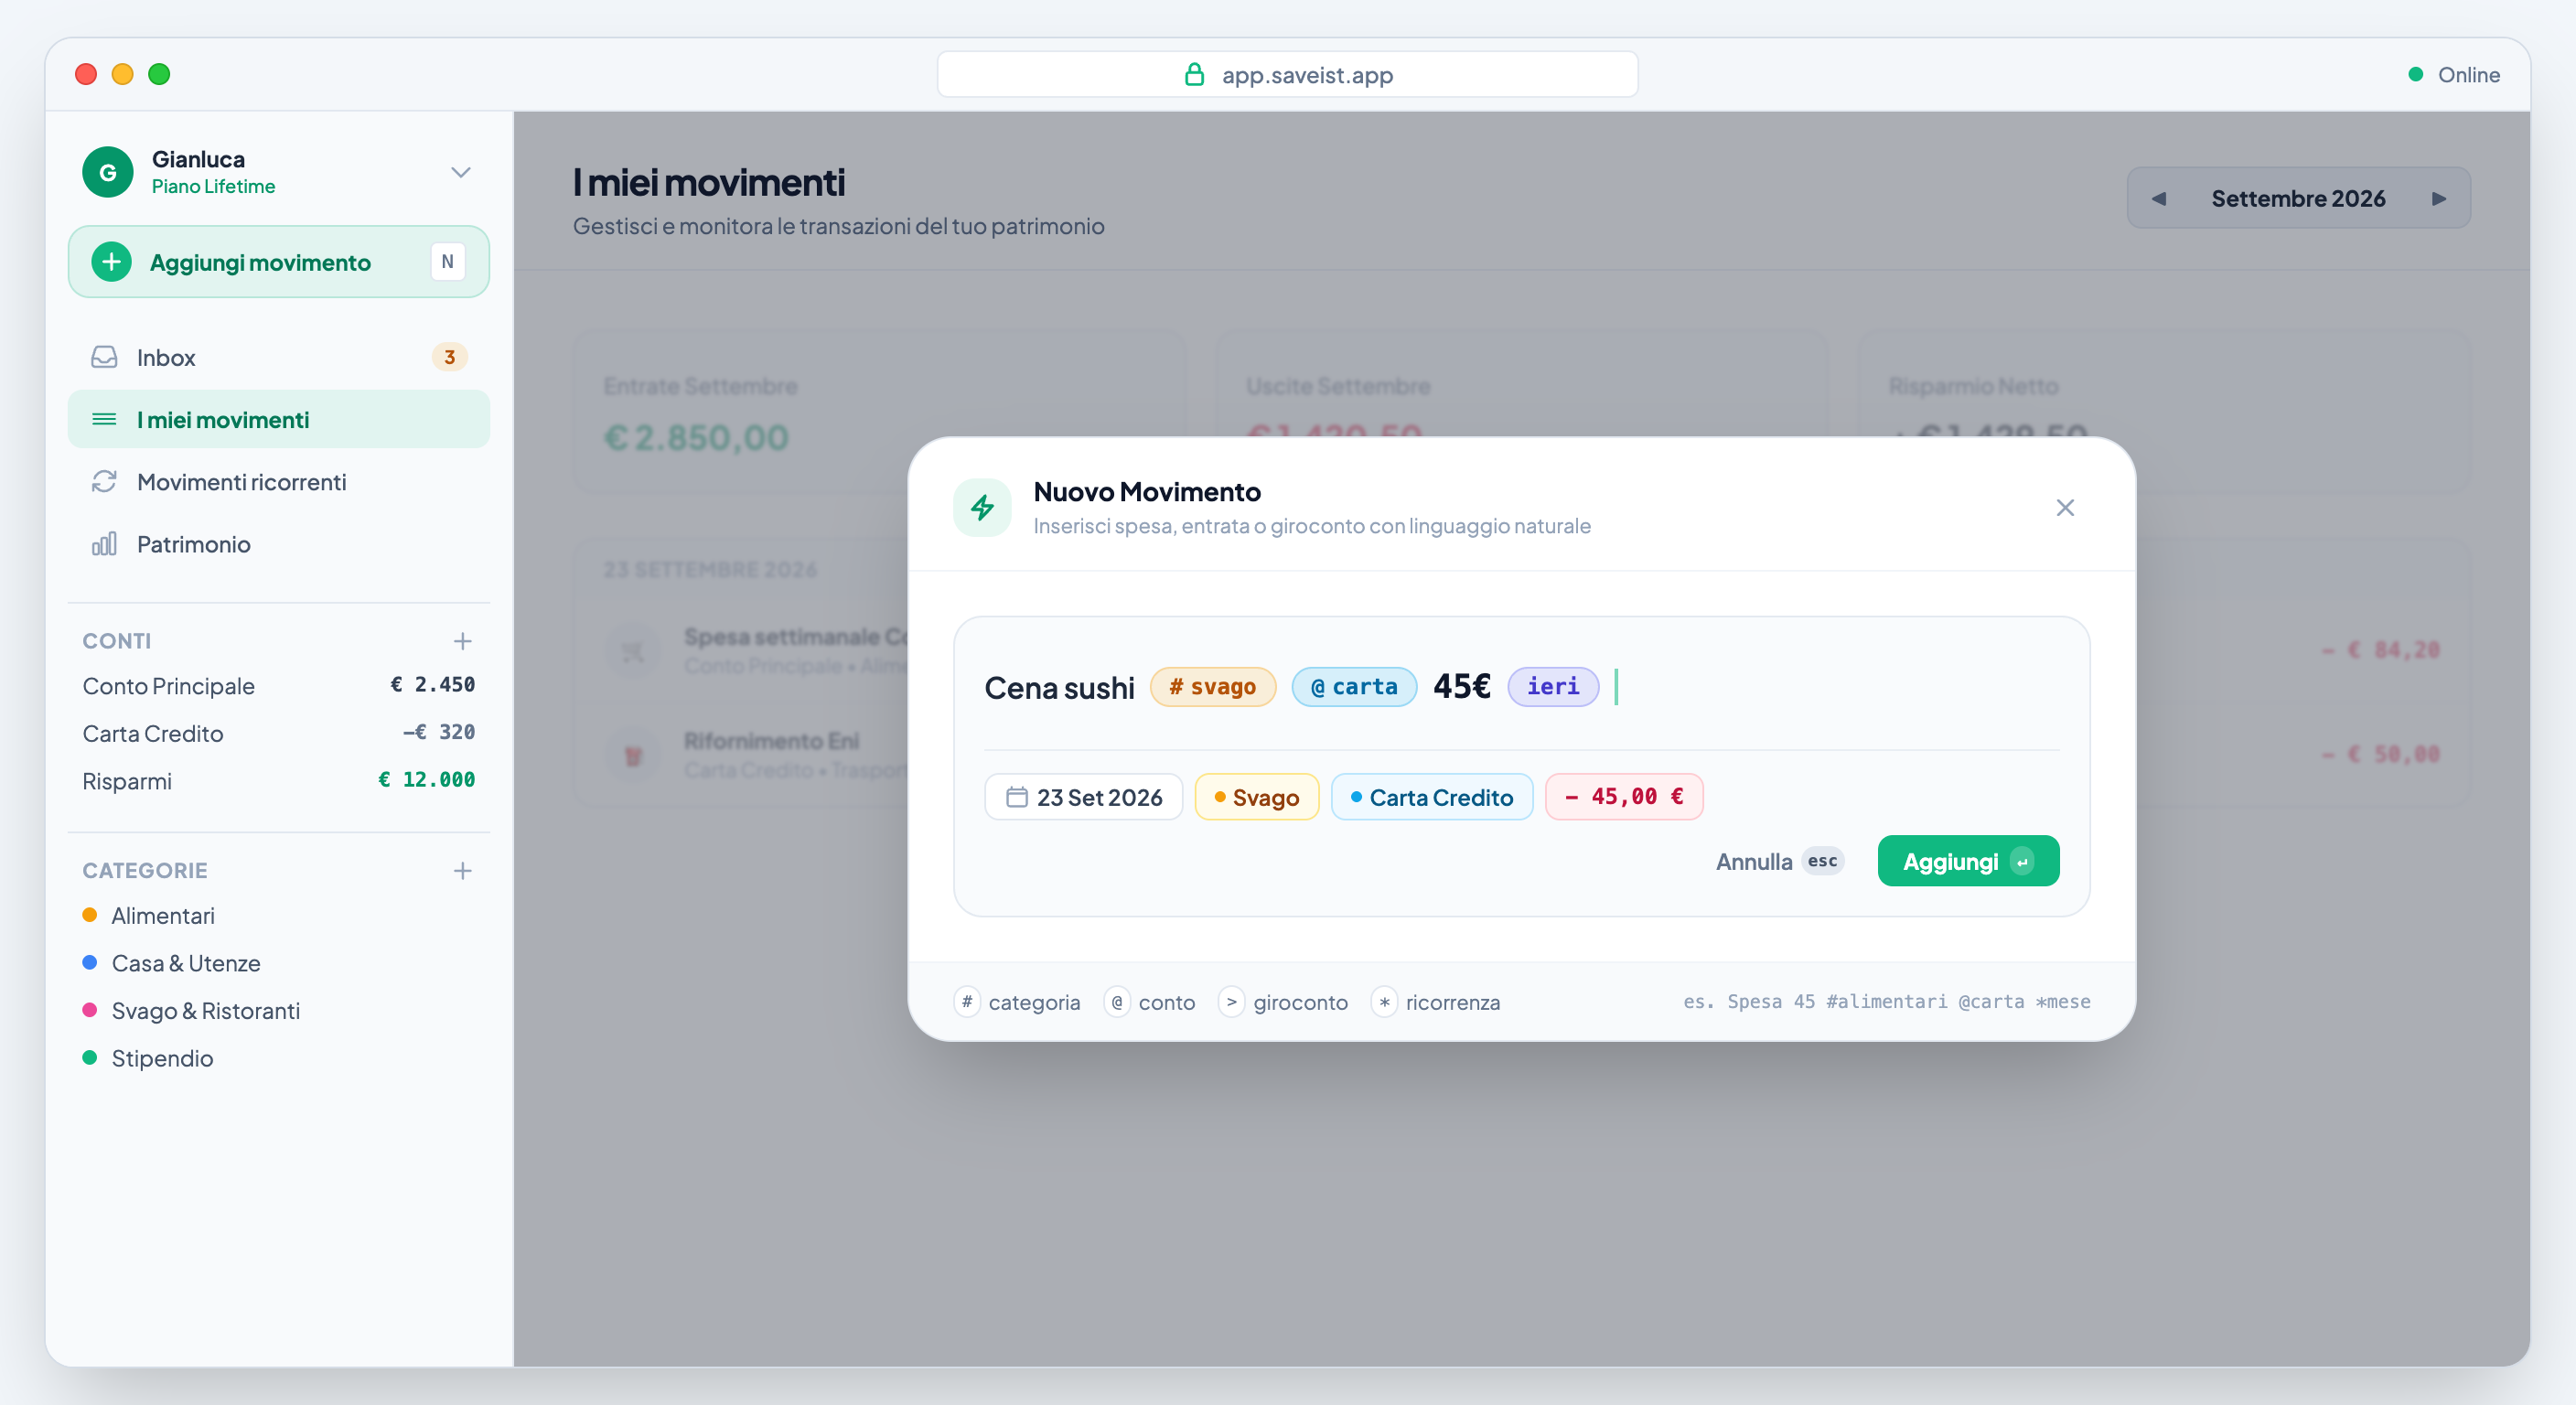The width and height of the screenshot is (2576, 1405).
Task: Change the Carta Credito account chip
Action: point(1432,797)
